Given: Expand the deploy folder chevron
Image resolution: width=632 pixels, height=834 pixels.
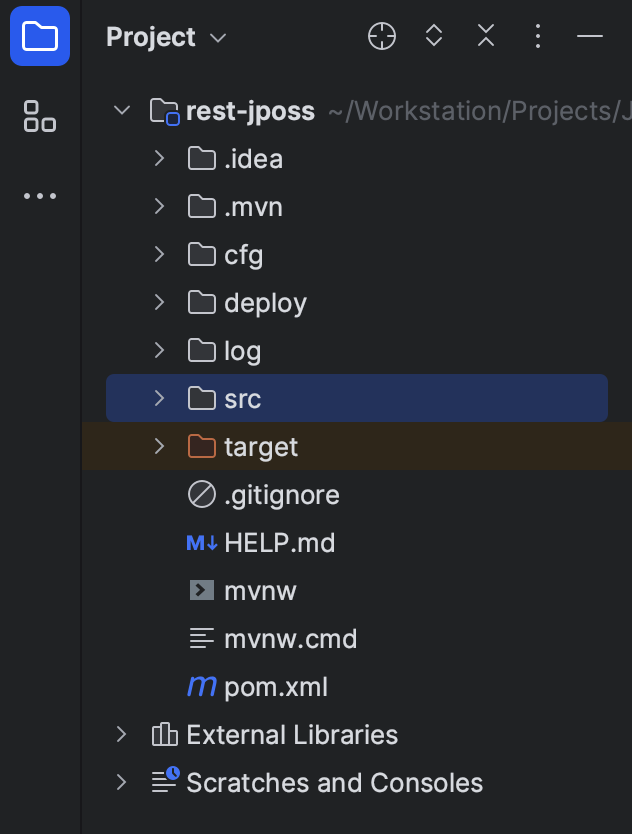Looking at the screenshot, I should [x=159, y=302].
